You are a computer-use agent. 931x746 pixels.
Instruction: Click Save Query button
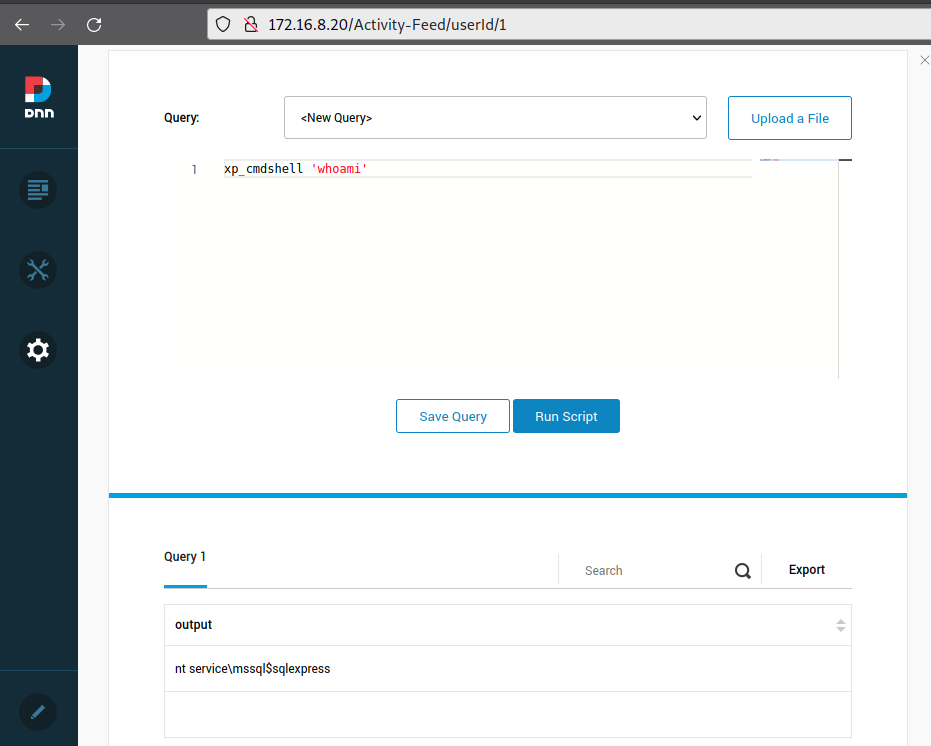tap(453, 416)
